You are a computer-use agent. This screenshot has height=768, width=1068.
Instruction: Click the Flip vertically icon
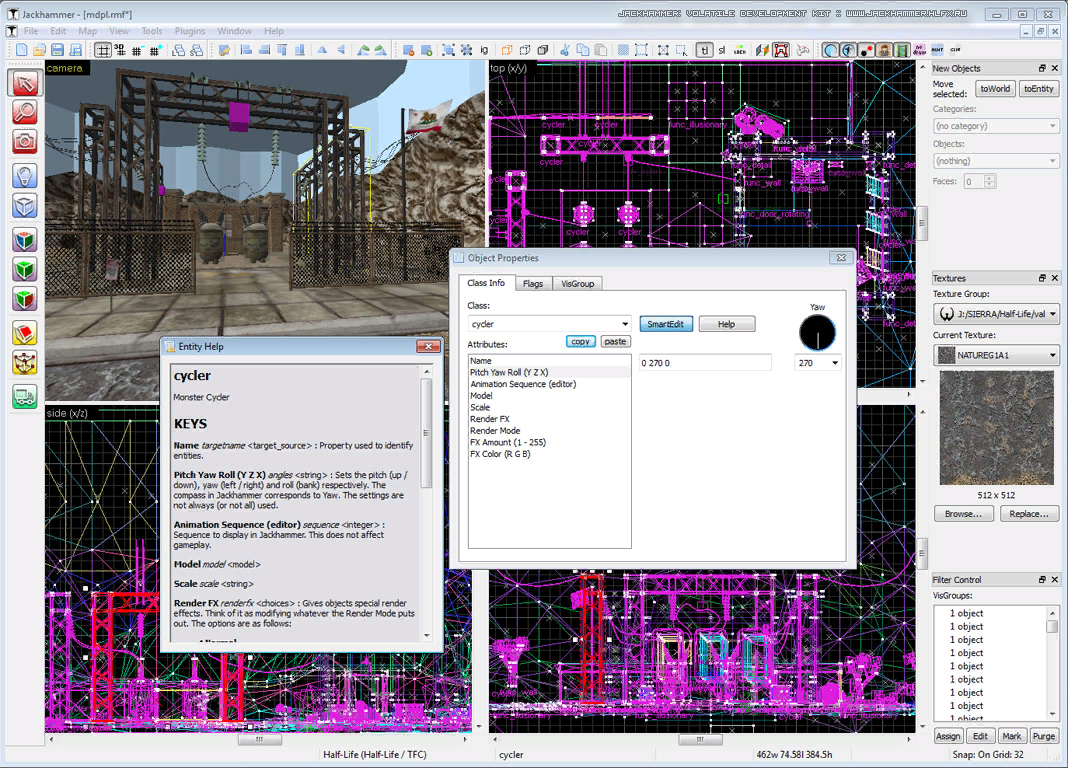click(x=341, y=50)
